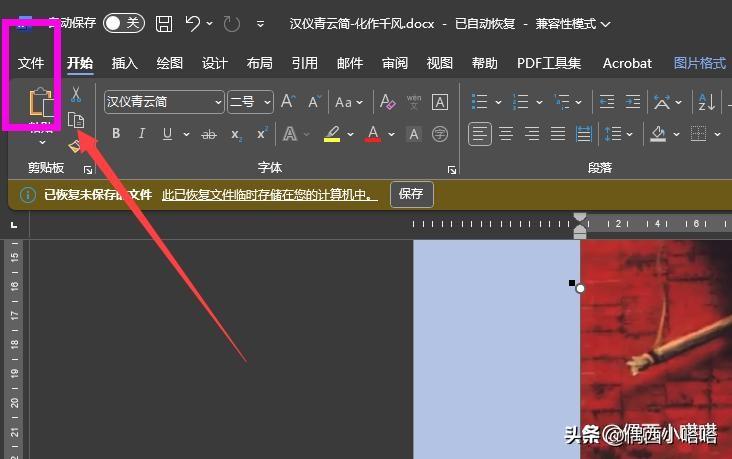Click the recovered file temporary storage link
The image size is (732, 459).
click(x=269, y=195)
